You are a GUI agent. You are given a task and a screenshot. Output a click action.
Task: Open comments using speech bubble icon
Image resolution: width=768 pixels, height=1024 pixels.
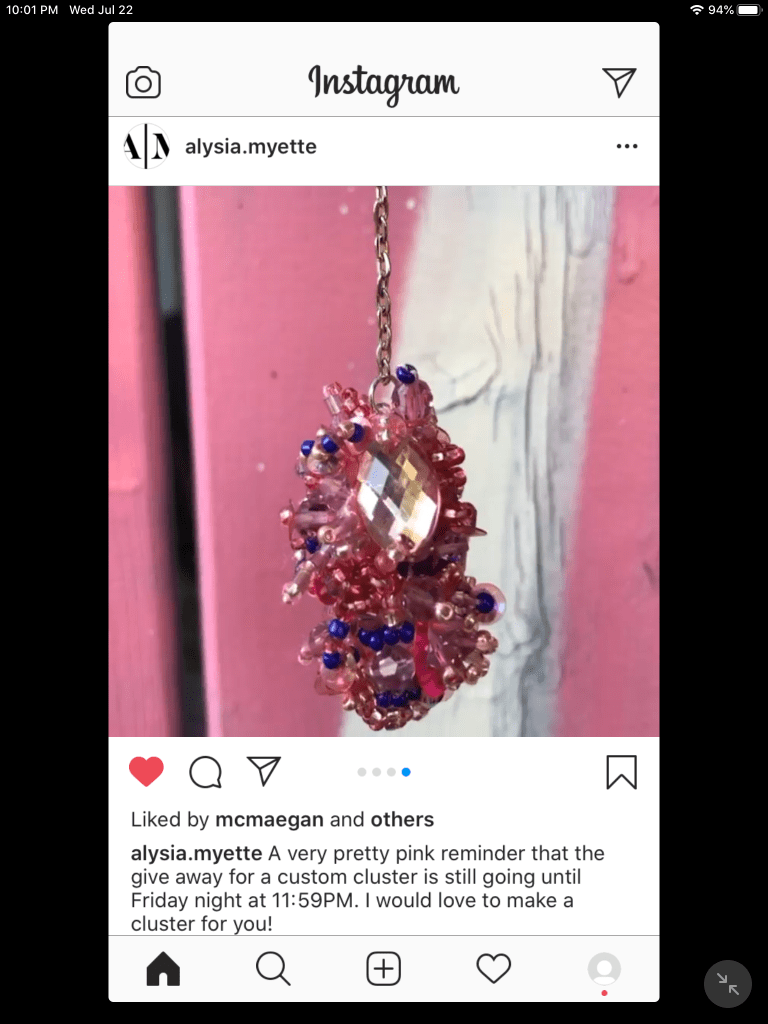click(x=206, y=772)
